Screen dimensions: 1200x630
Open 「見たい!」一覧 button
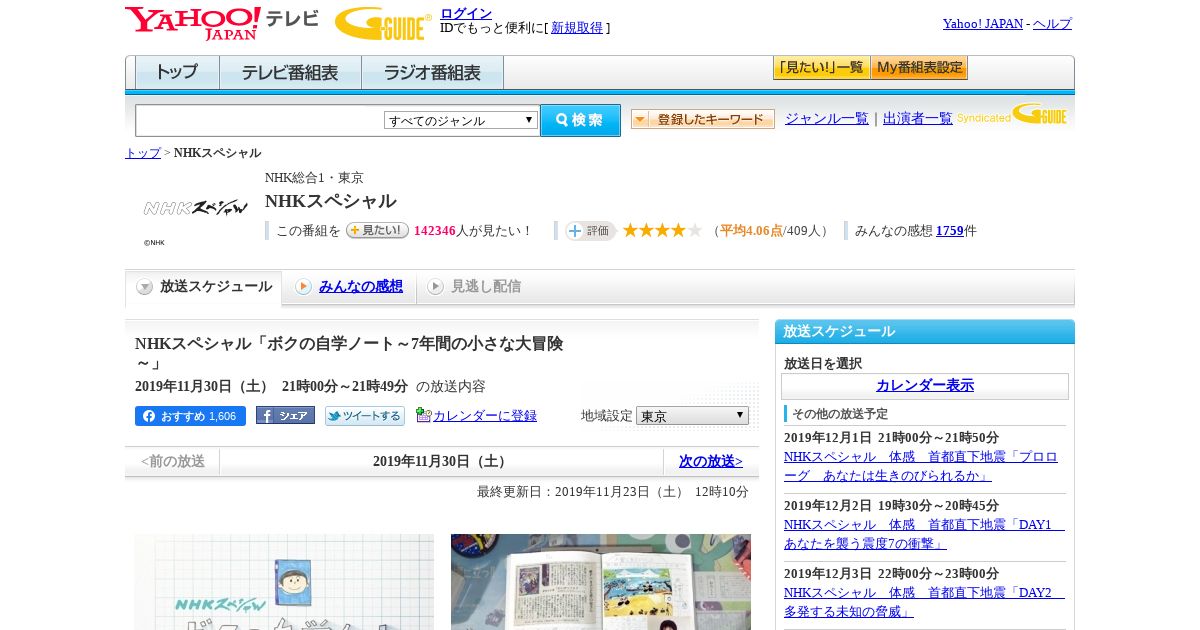coord(821,68)
